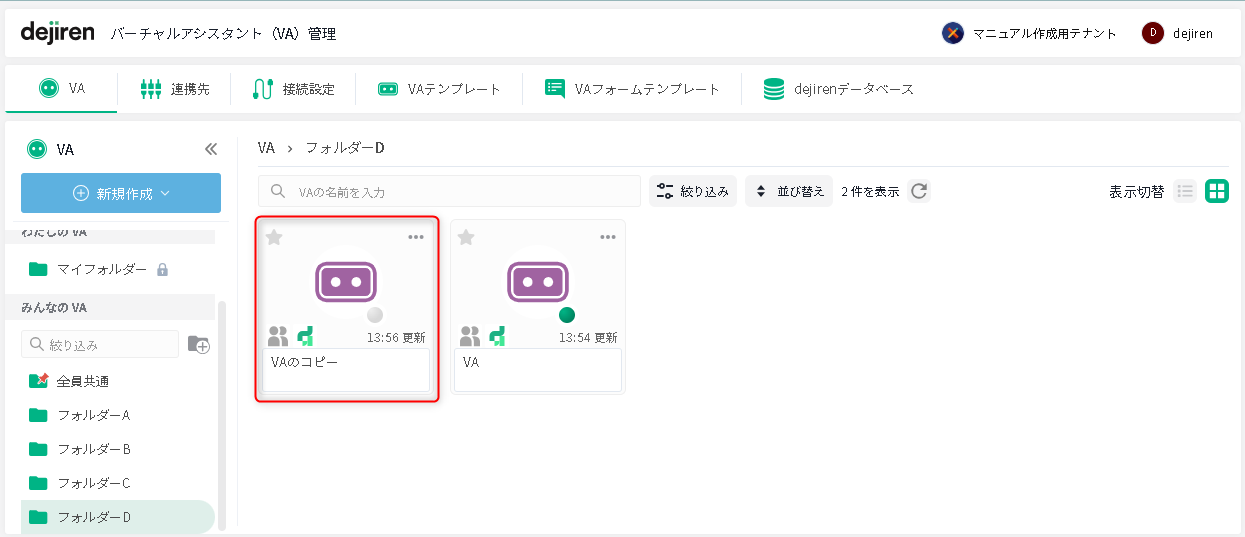Click the 並び替え sort button
Image resolution: width=1245 pixels, height=537 pixels.
coord(789,191)
